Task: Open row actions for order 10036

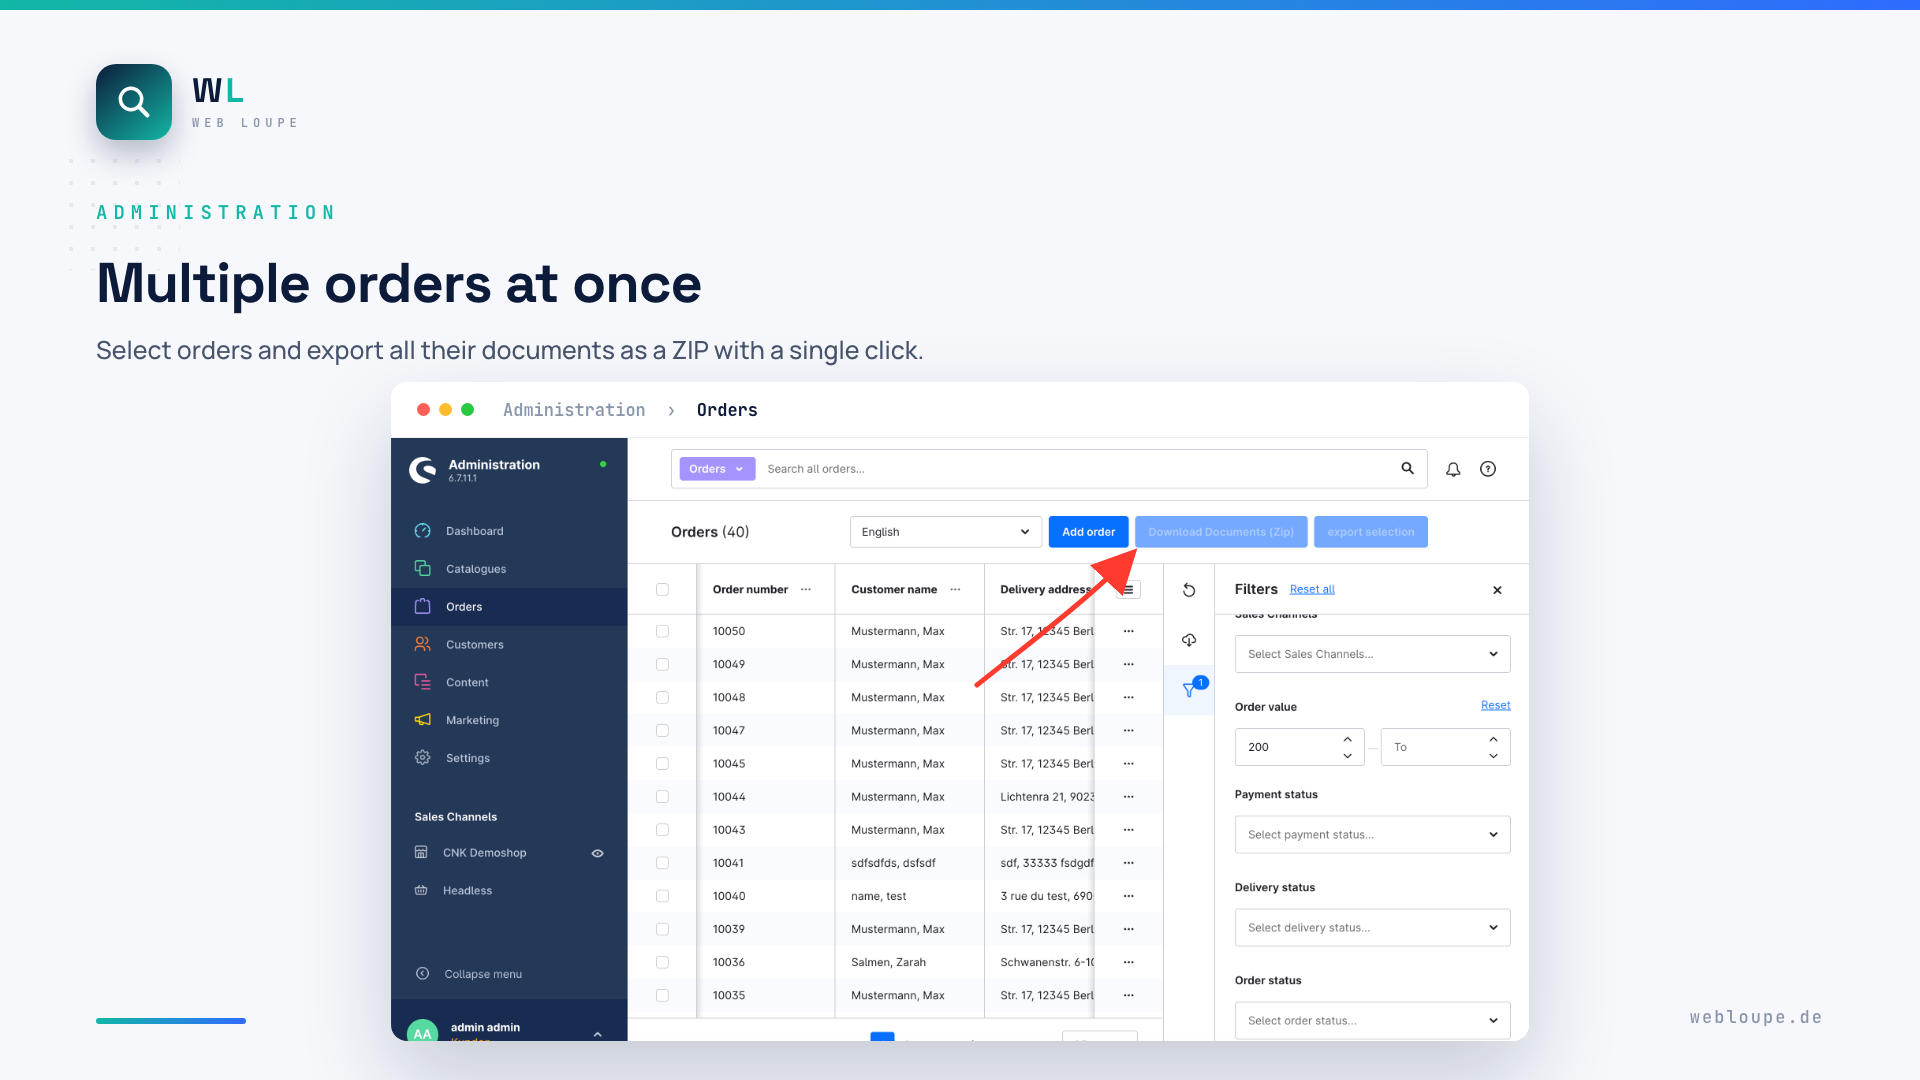Action: pyautogui.click(x=1128, y=962)
